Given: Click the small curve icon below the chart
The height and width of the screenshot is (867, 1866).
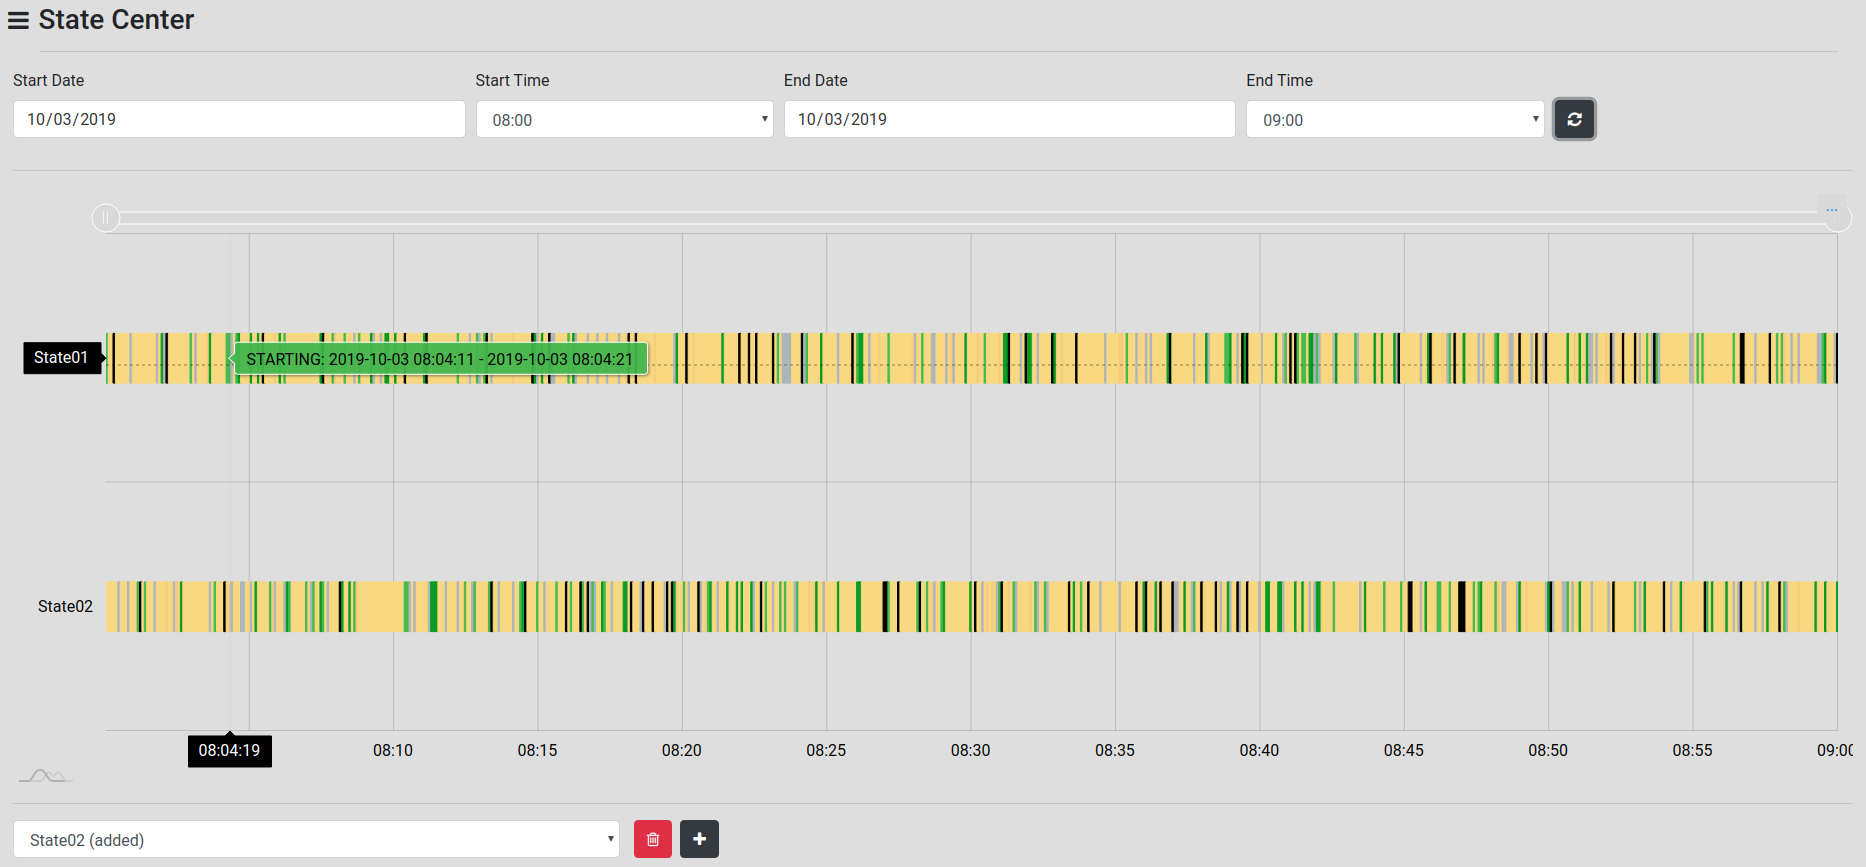Looking at the screenshot, I should click(x=45, y=776).
